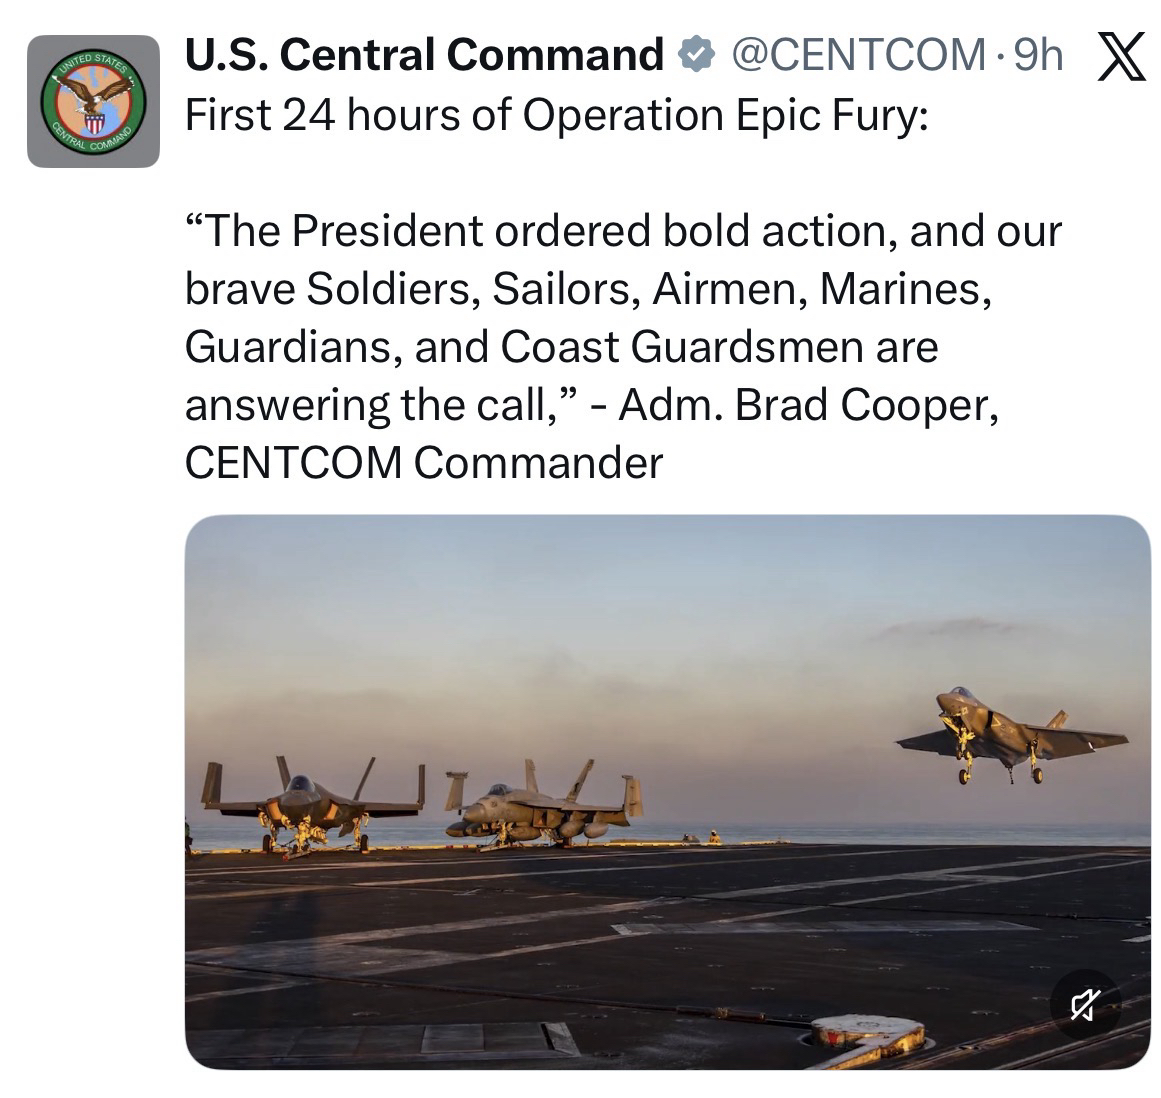Click the 9h post timestamp
The height and width of the screenshot is (1098, 1161).
(x=1037, y=56)
